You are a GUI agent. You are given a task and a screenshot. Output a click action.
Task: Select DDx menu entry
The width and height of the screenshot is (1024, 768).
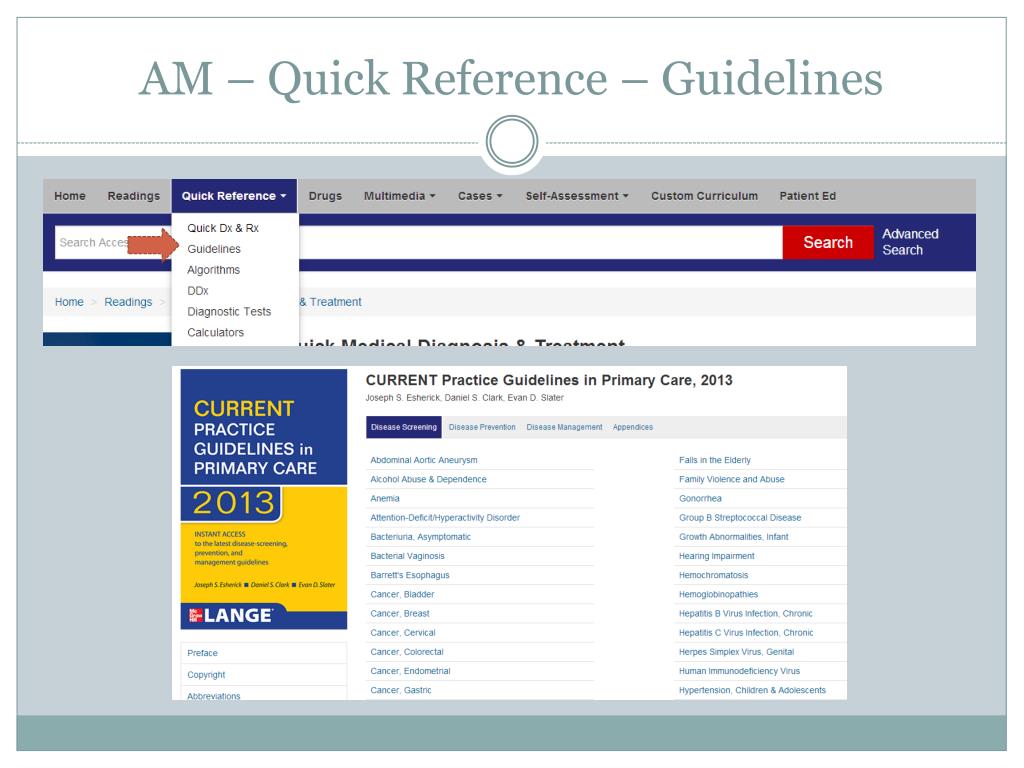click(198, 291)
